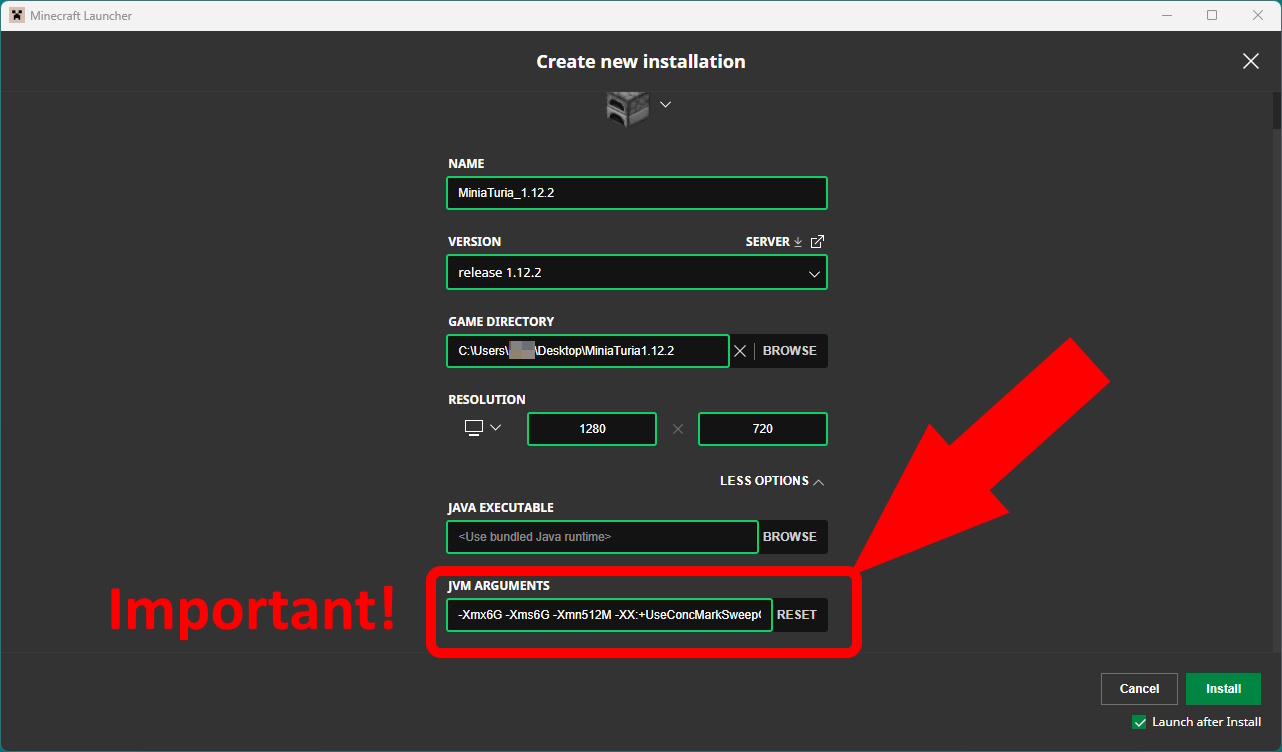Browse for the Java executable
The width and height of the screenshot is (1282, 752).
[x=790, y=537]
